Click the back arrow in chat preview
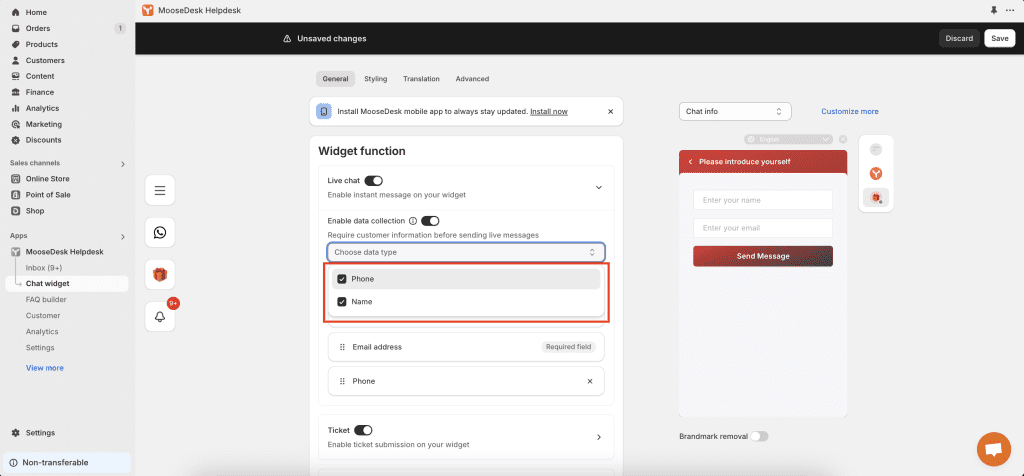1024x476 pixels. click(690, 161)
